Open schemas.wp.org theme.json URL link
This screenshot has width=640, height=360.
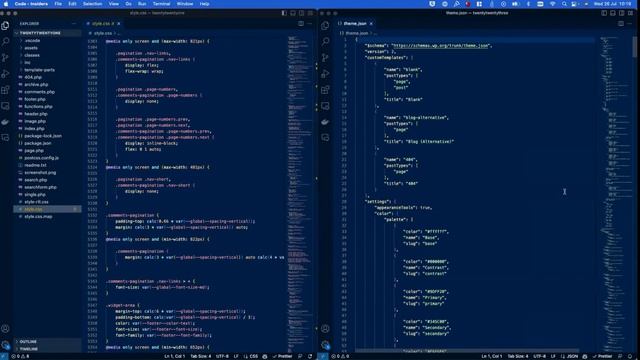coord(441,46)
